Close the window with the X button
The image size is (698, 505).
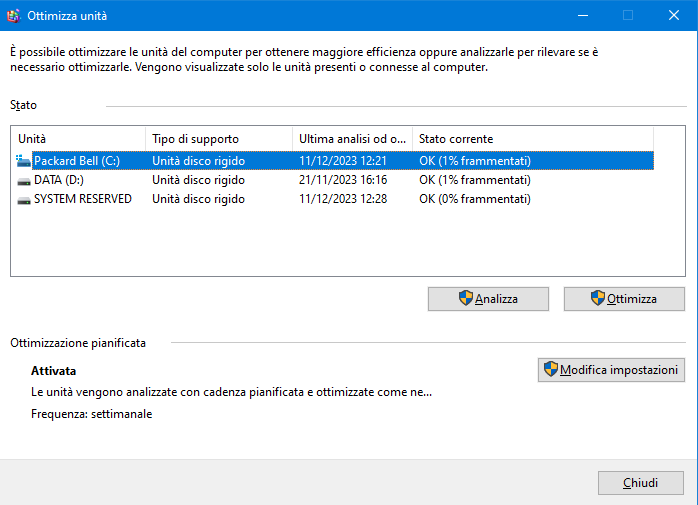pos(674,16)
